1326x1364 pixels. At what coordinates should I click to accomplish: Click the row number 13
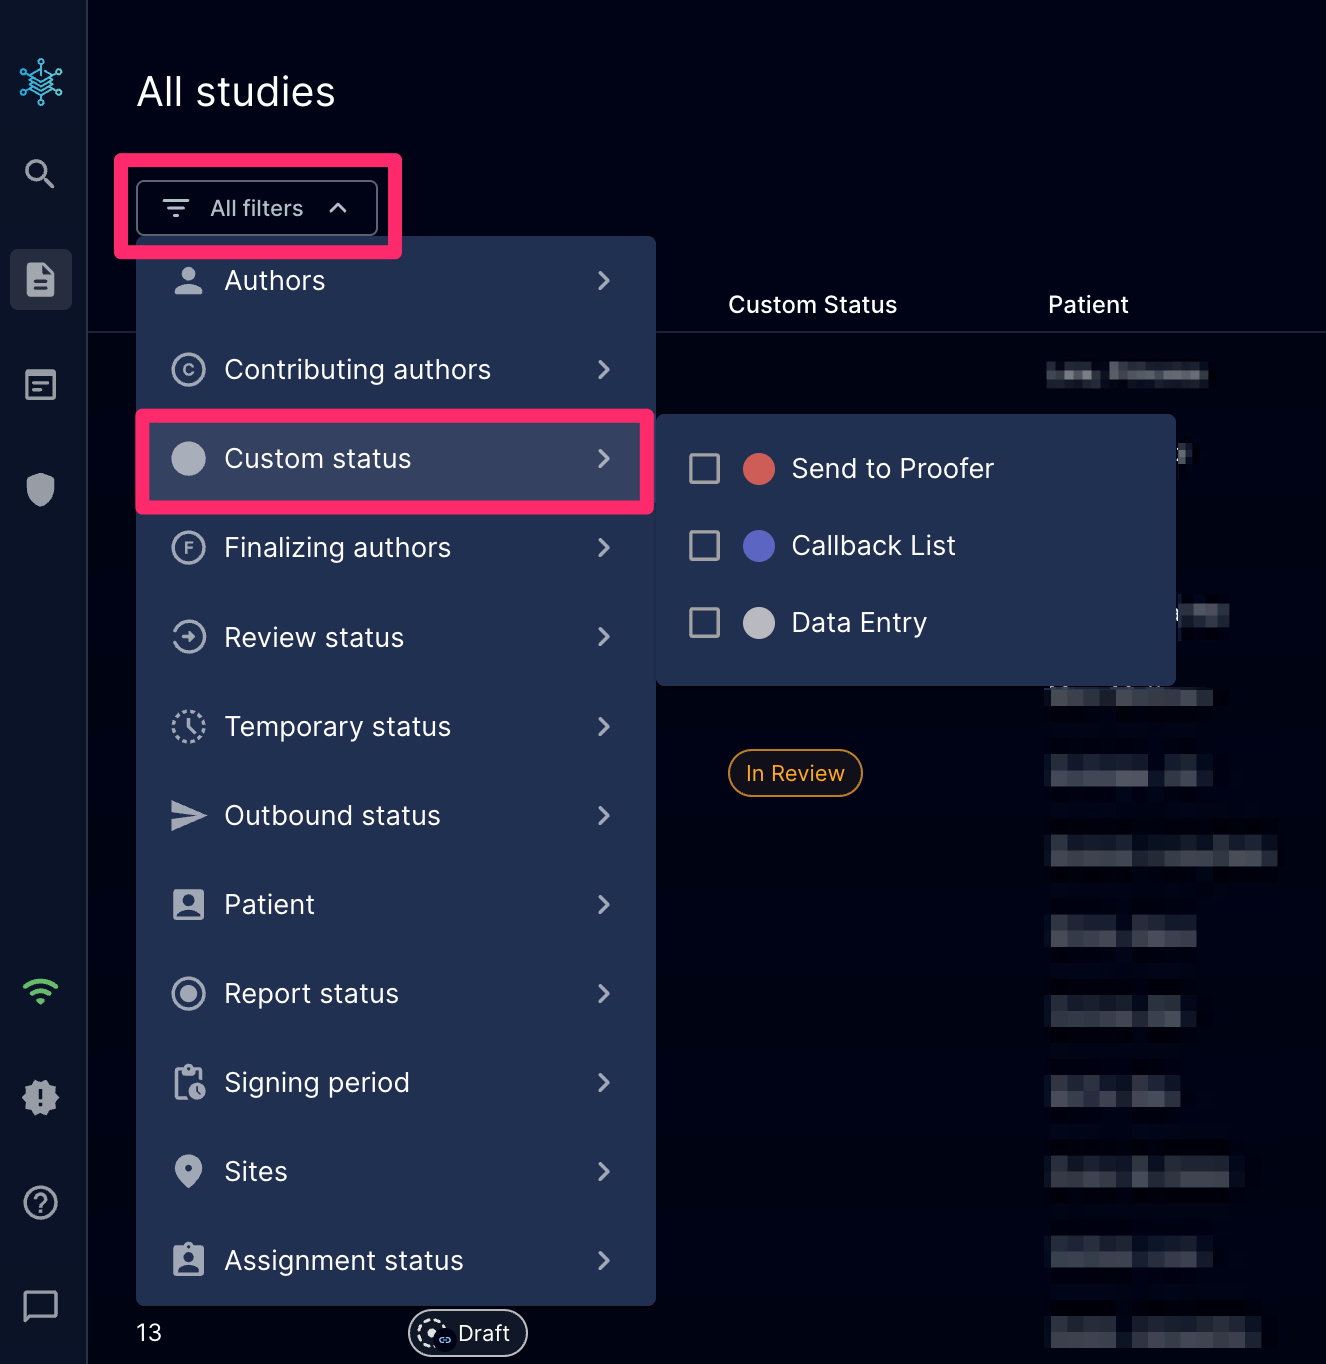[149, 1333]
